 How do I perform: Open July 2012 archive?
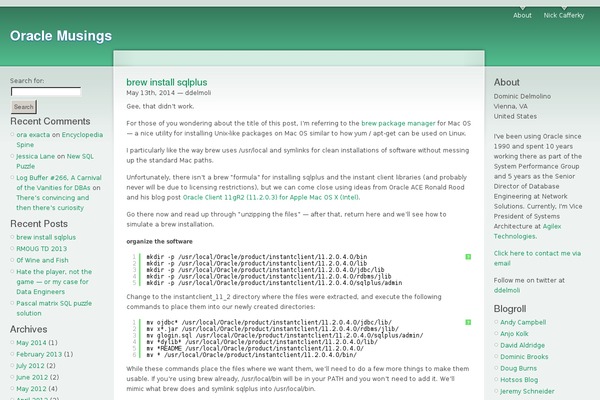tap(30, 366)
